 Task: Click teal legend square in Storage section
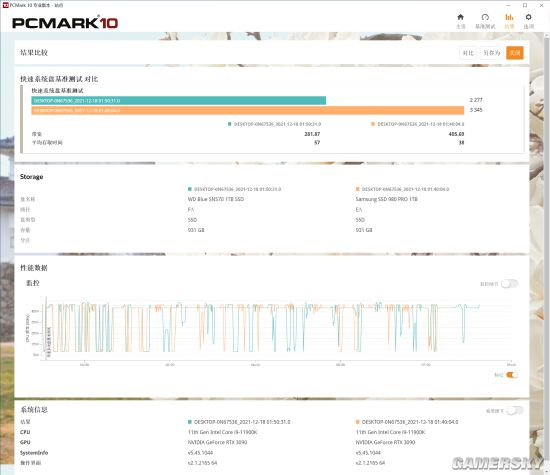pos(190,189)
